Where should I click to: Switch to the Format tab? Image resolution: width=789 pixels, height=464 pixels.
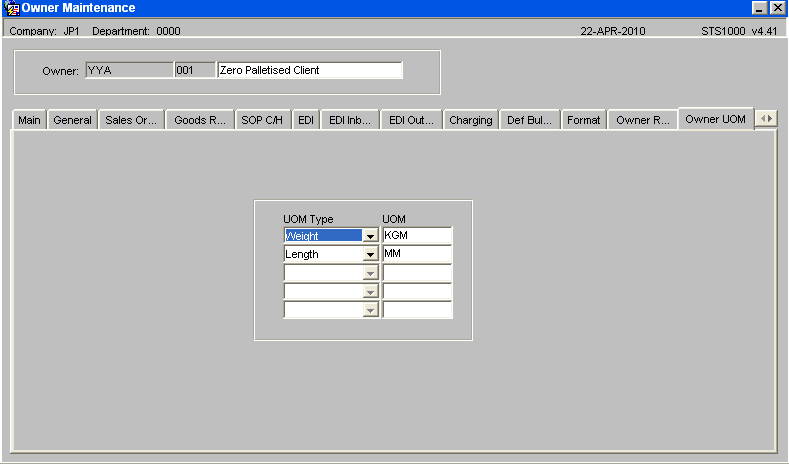click(584, 120)
